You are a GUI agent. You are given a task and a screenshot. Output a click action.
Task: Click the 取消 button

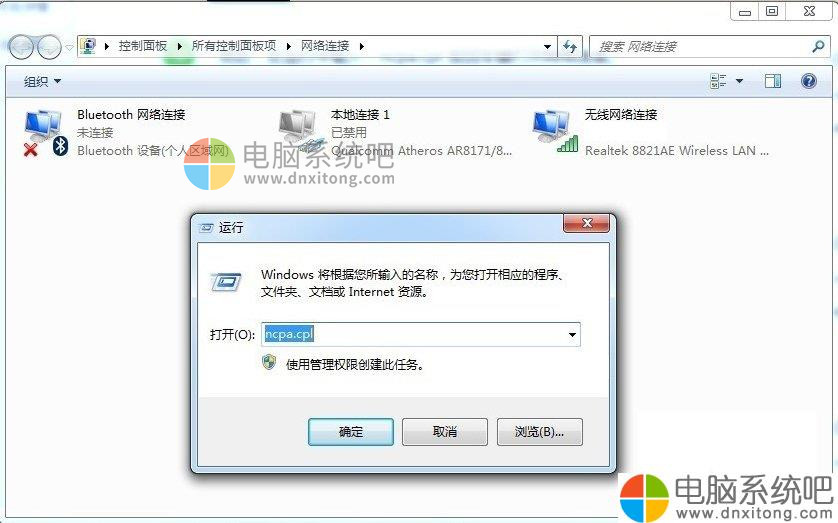tap(445, 432)
